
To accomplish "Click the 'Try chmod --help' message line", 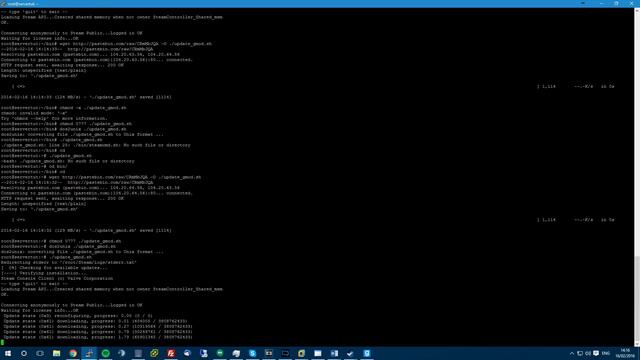I will (x=54, y=118).
